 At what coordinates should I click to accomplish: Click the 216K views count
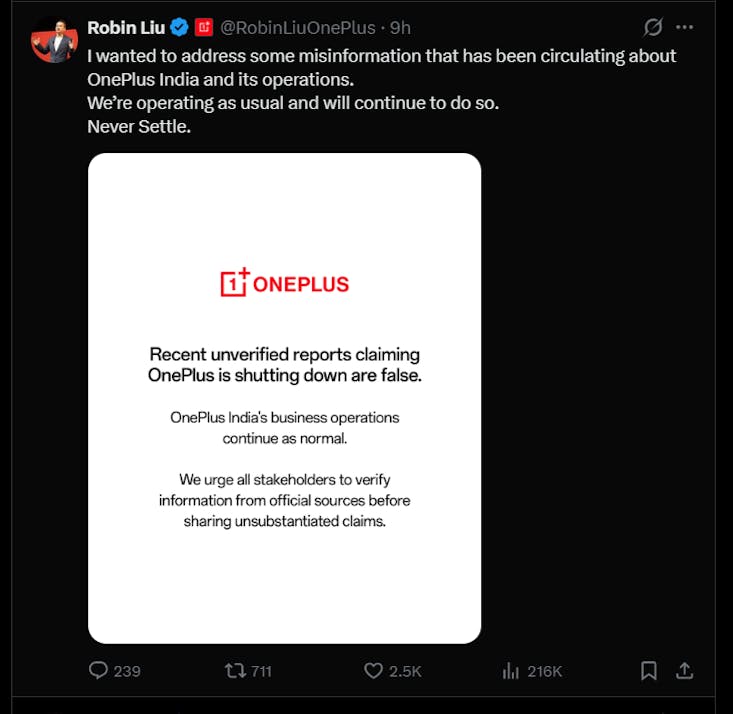545,671
